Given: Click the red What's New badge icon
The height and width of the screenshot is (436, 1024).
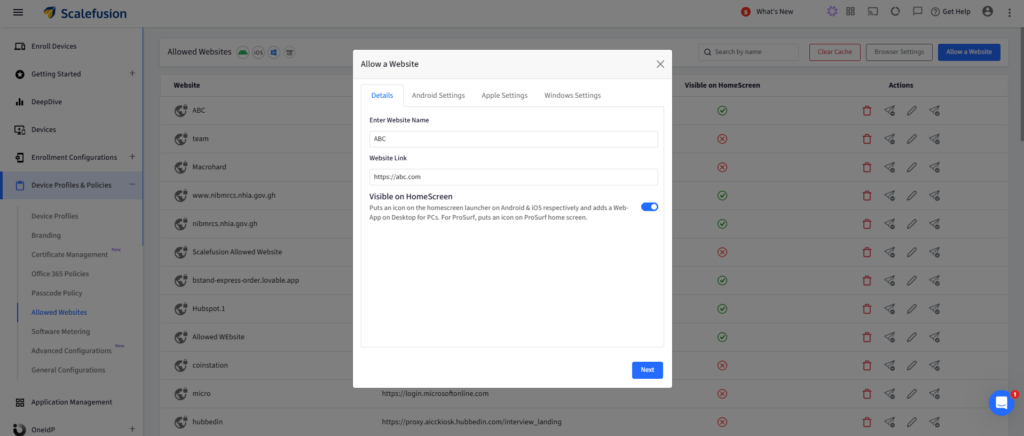Looking at the screenshot, I should (x=745, y=12).
